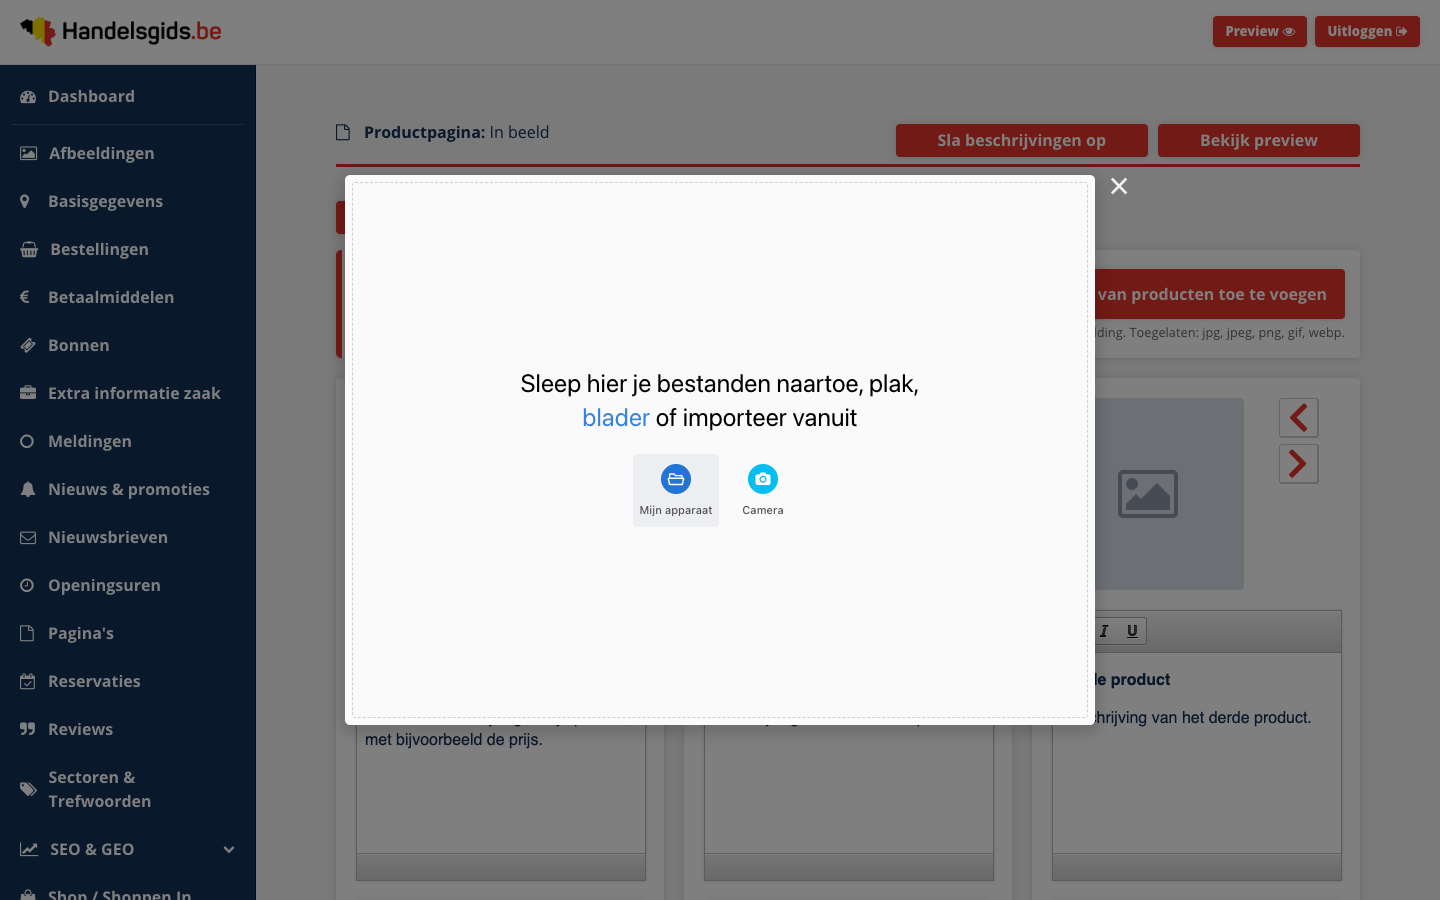Expand the SEO & GEO submenu chevron
Screen dimensions: 1440x900
229,849
